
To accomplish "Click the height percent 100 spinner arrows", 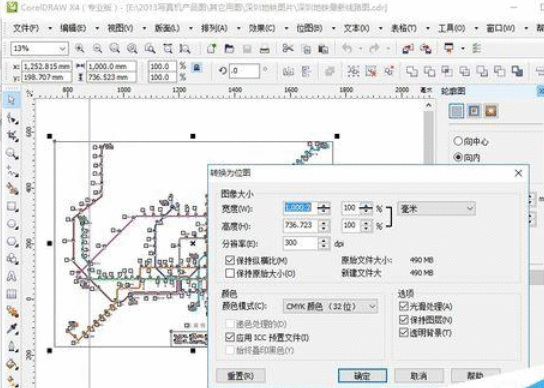I will pyautogui.click(x=366, y=226).
